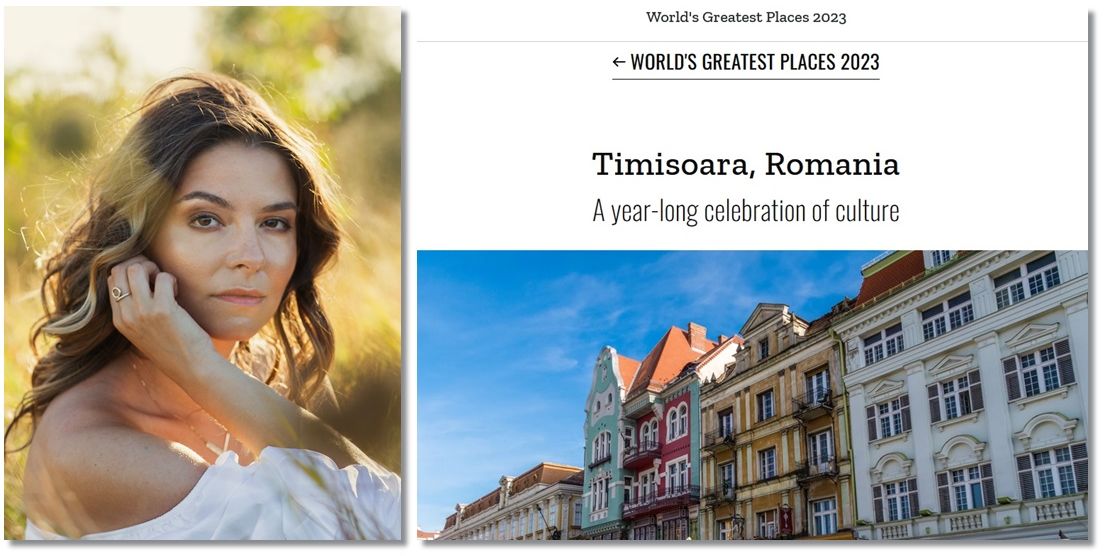Click the left arrow before World's Greatest Places
Image resolution: width=1104 pixels, height=556 pixels.
[x=618, y=62]
